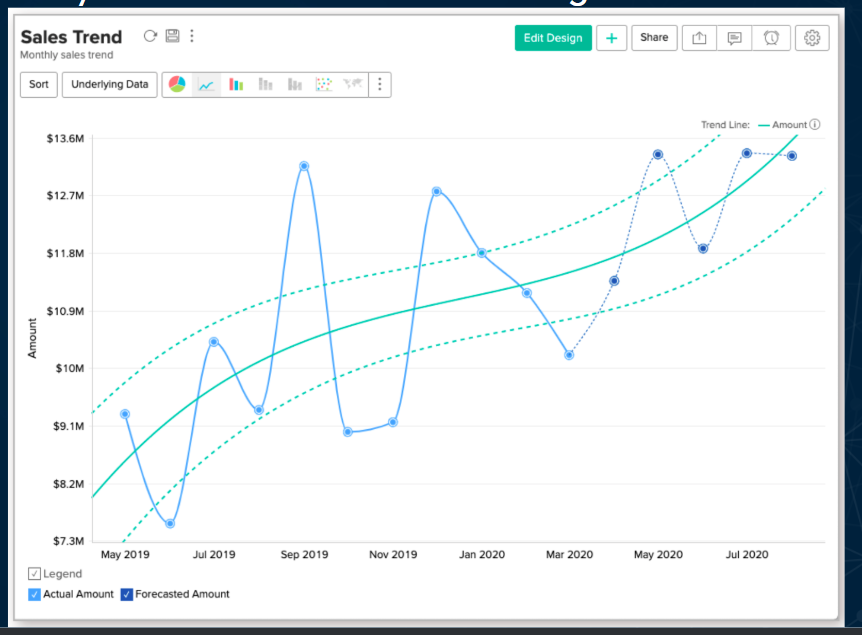The image size is (862, 635).
Task: Click the forecasted May 2020 data point
Action: point(658,154)
